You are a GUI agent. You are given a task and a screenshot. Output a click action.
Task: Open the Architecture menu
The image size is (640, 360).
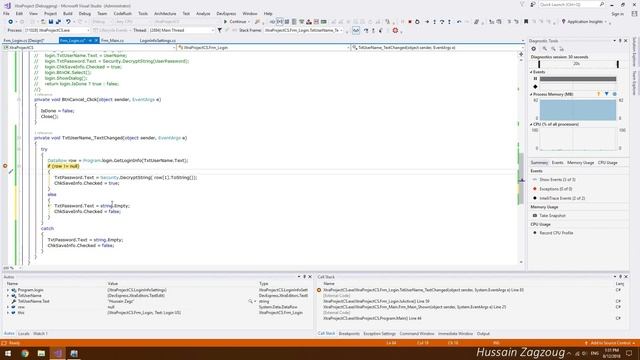point(165,14)
